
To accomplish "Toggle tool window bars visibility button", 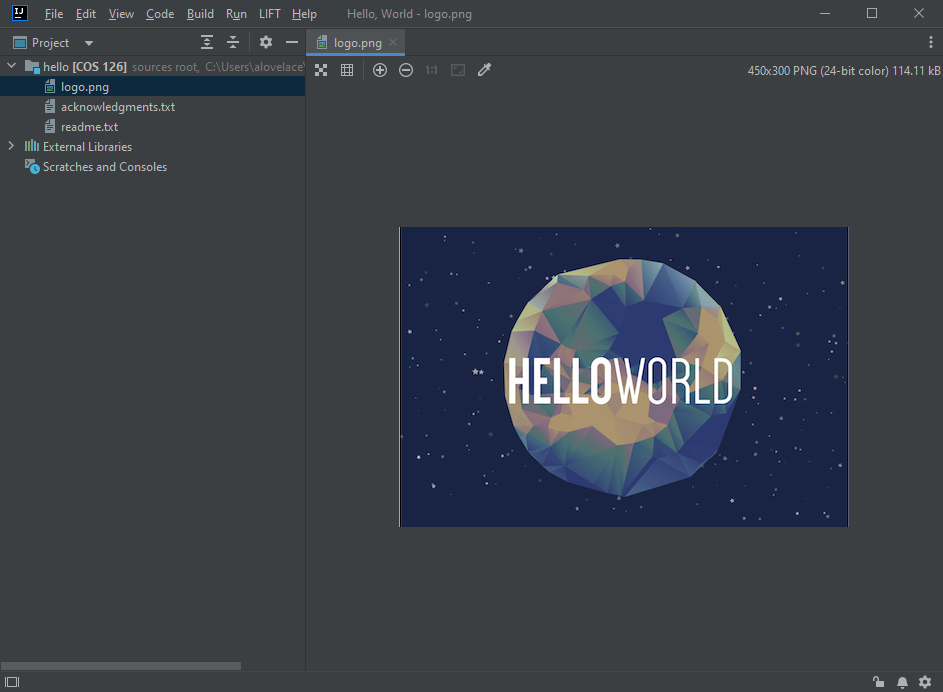I will coord(11,681).
